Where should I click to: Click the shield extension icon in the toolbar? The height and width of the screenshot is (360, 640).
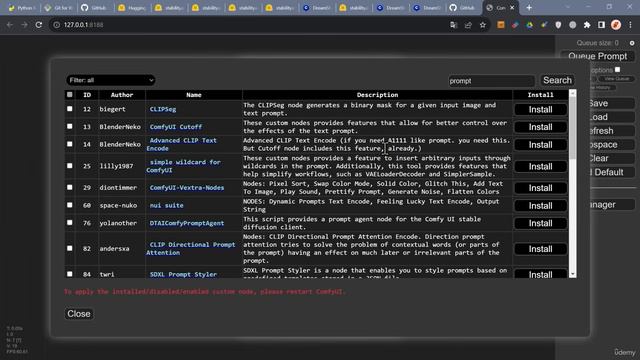(x=558, y=25)
